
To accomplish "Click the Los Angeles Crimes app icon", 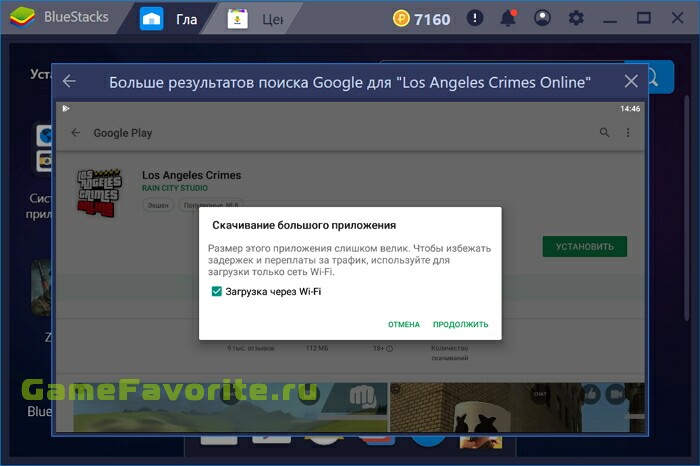I will (99, 192).
